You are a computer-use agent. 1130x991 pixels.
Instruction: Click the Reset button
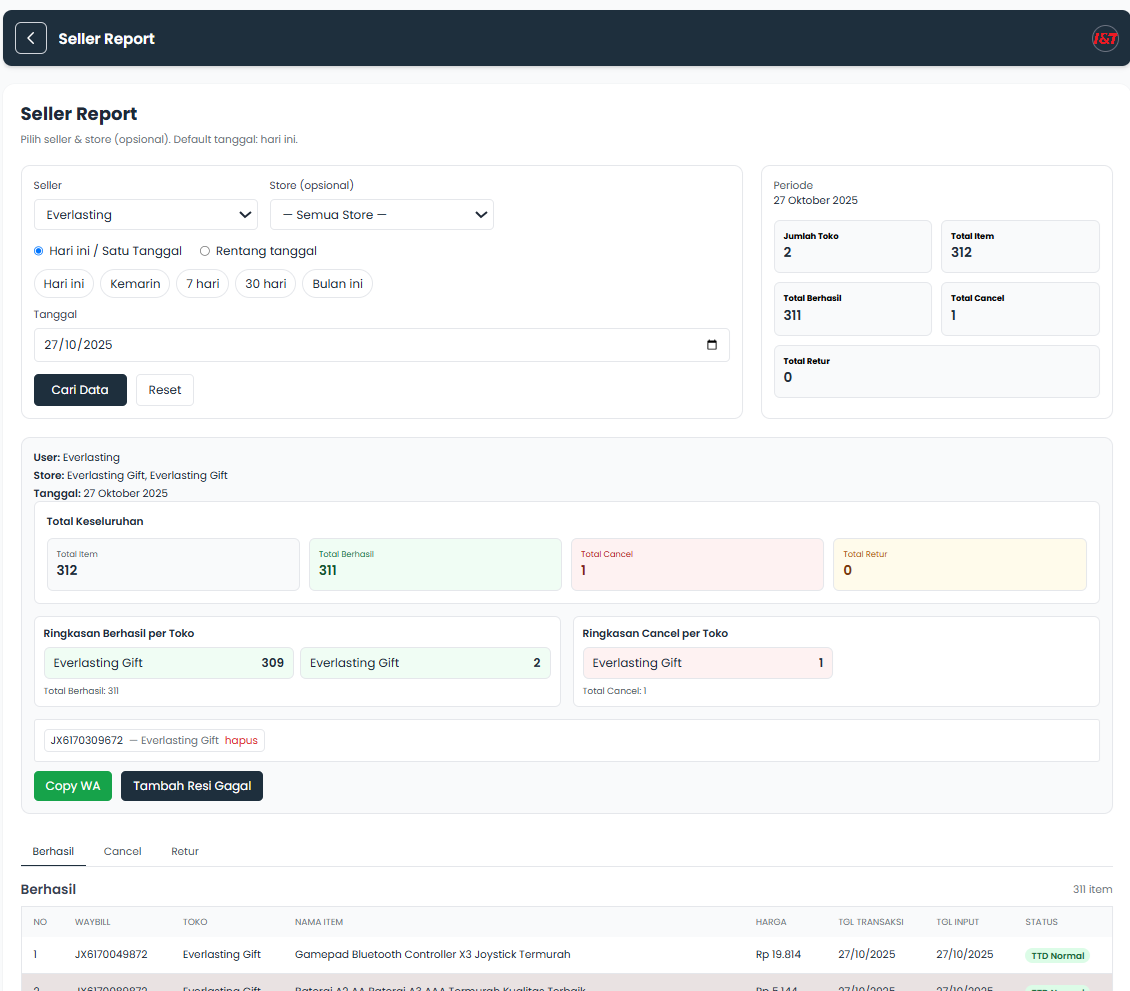click(x=164, y=390)
